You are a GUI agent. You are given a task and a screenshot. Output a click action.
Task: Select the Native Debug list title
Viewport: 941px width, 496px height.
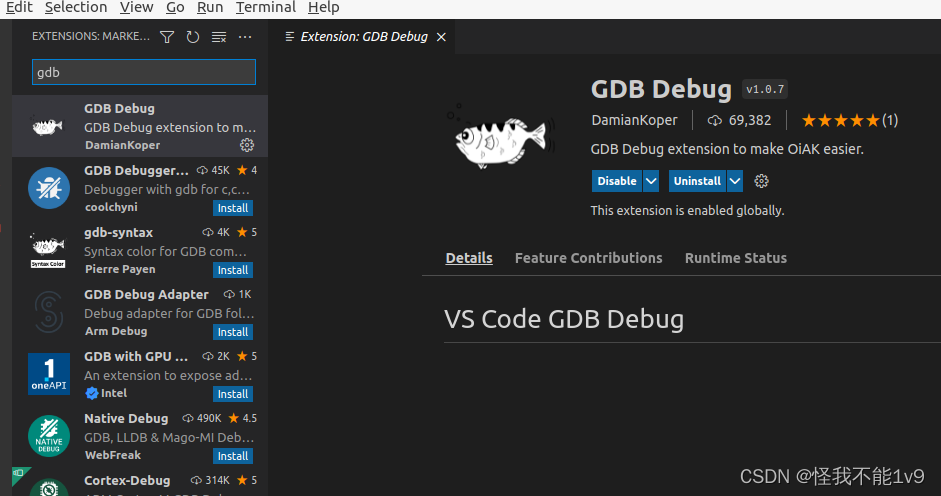point(126,419)
